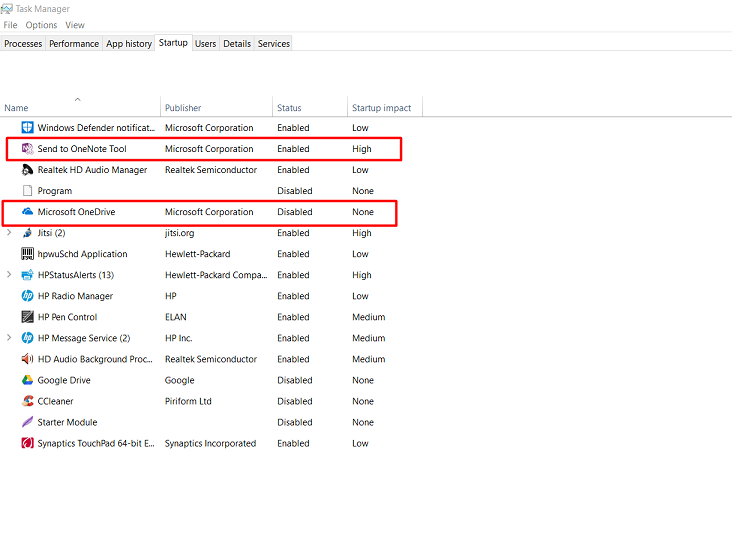Screen dimensions: 732x542
Task: Switch to the Services tab
Action: 274,43
